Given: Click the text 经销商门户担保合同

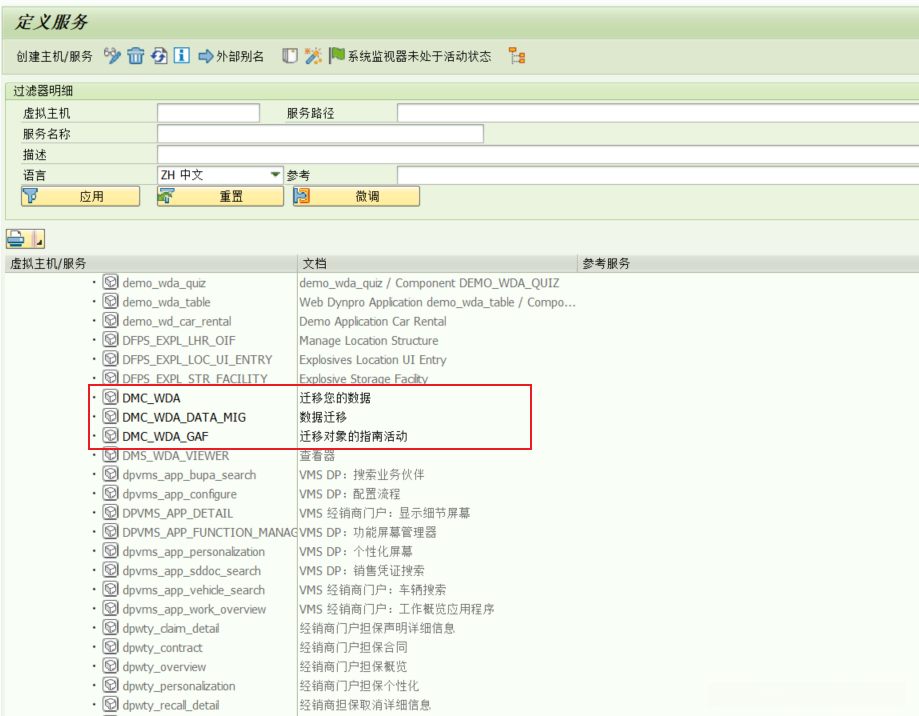Looking at the screenshot, I should [x=353, y=647].
